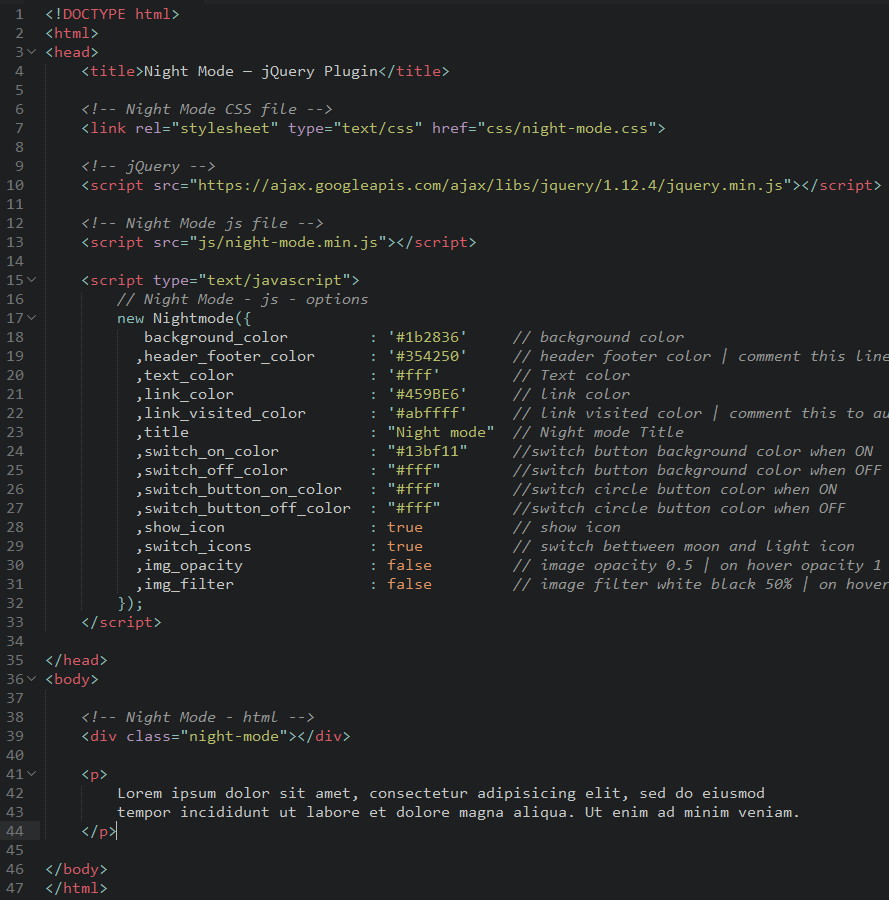This screenshot has height=900, width=889.
Task: Collapse the new Nightmode object fold arrow
Action: [x=32, y=318]
